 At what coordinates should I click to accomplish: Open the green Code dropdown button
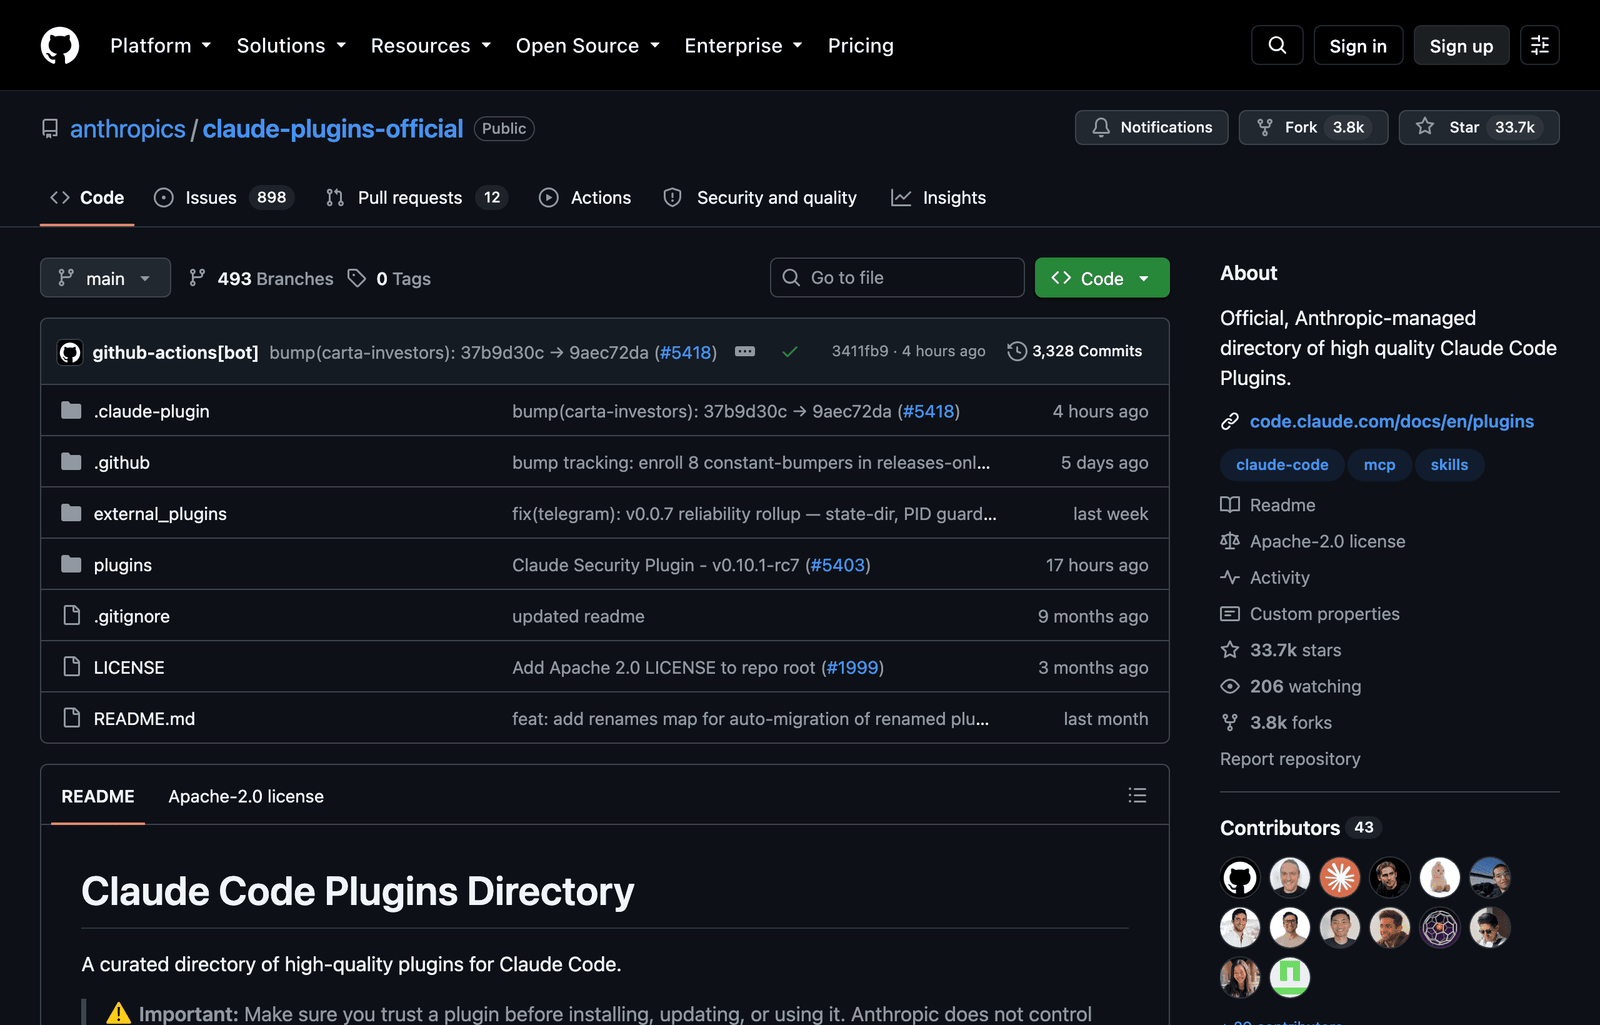(x=1102, y=278)
